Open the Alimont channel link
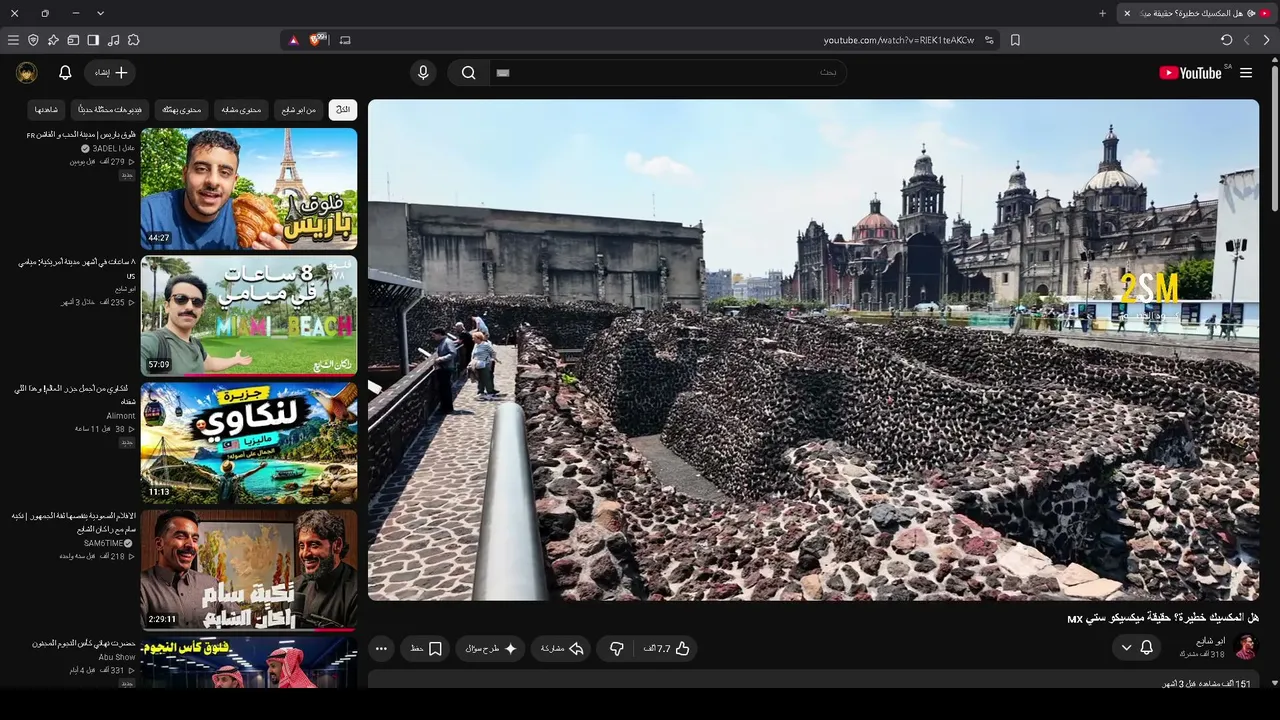Image resolution: width=1280 pixels, height=720 pixels. point(121,416)
